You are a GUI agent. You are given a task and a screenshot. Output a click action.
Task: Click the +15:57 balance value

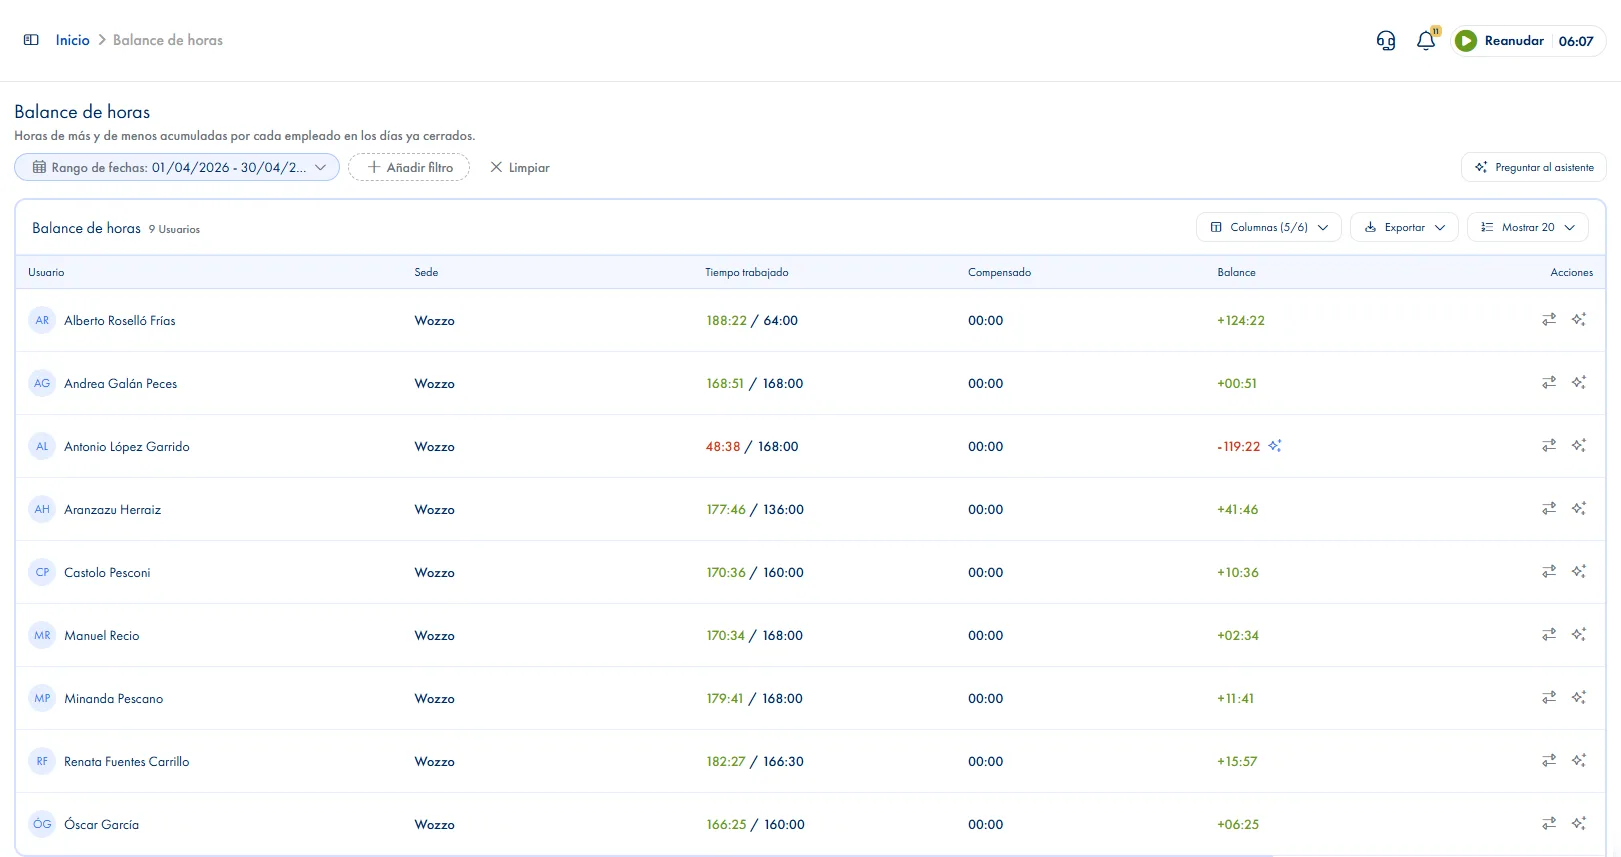[1237, 762]
